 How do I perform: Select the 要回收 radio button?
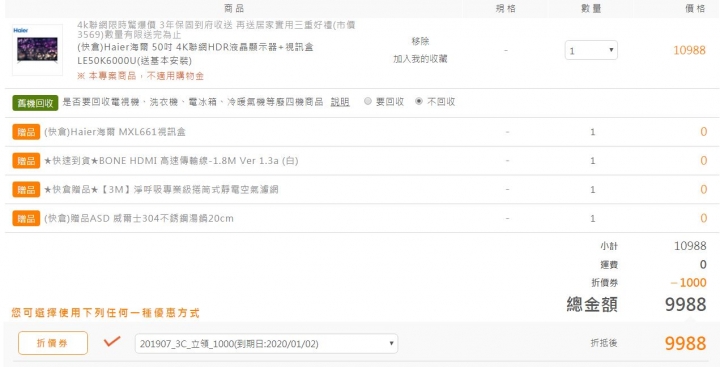(x=367, y=102)
